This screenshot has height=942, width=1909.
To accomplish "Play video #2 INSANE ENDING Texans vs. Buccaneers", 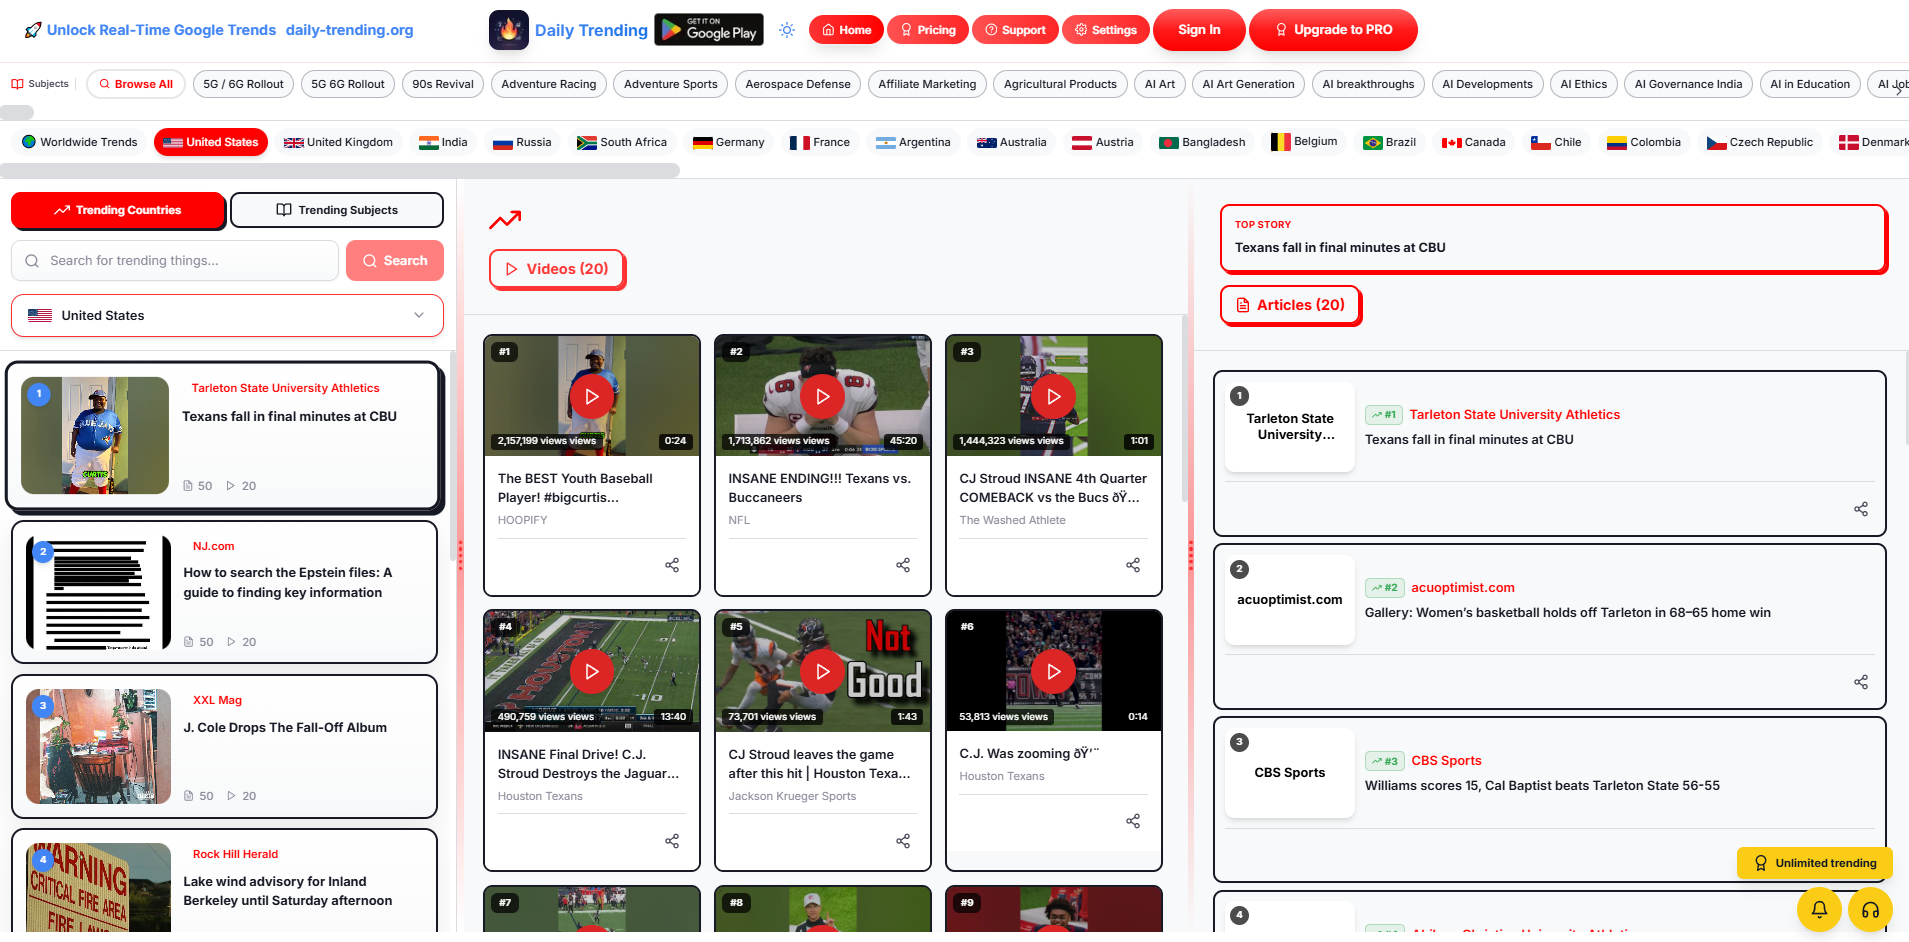I will pos(823,397).
